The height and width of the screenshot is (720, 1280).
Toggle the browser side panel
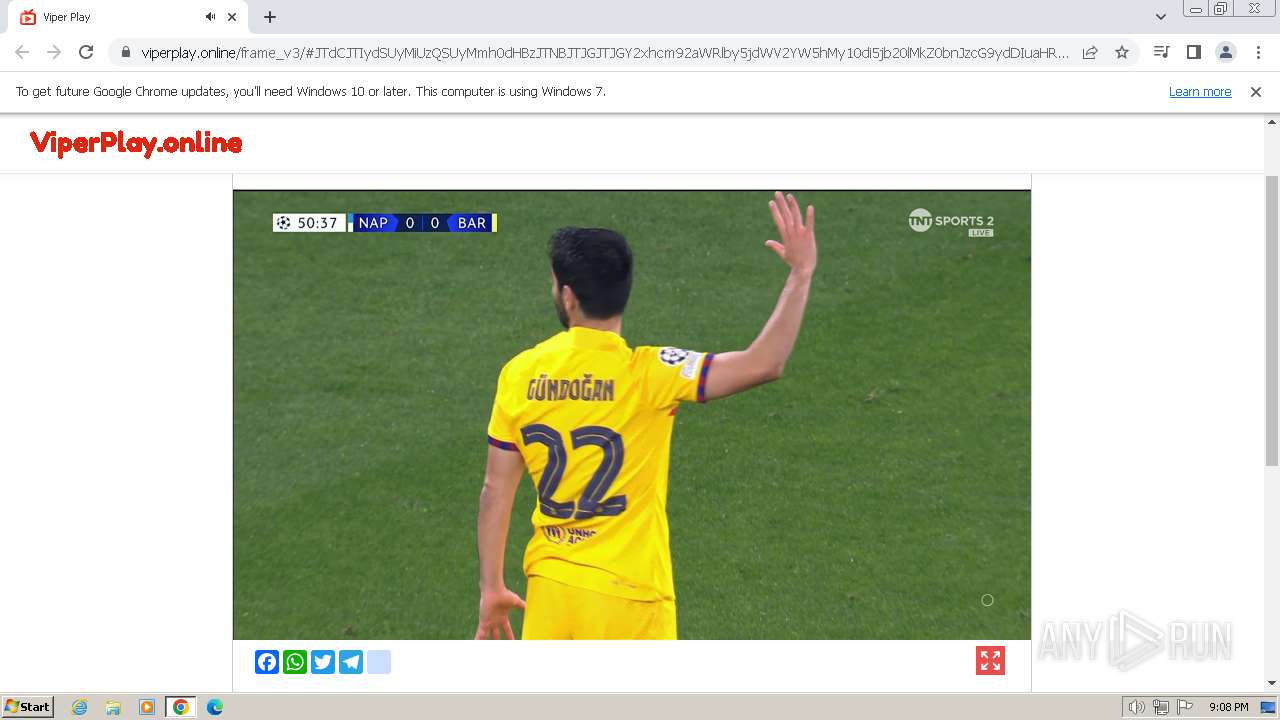click(1193, 52)
